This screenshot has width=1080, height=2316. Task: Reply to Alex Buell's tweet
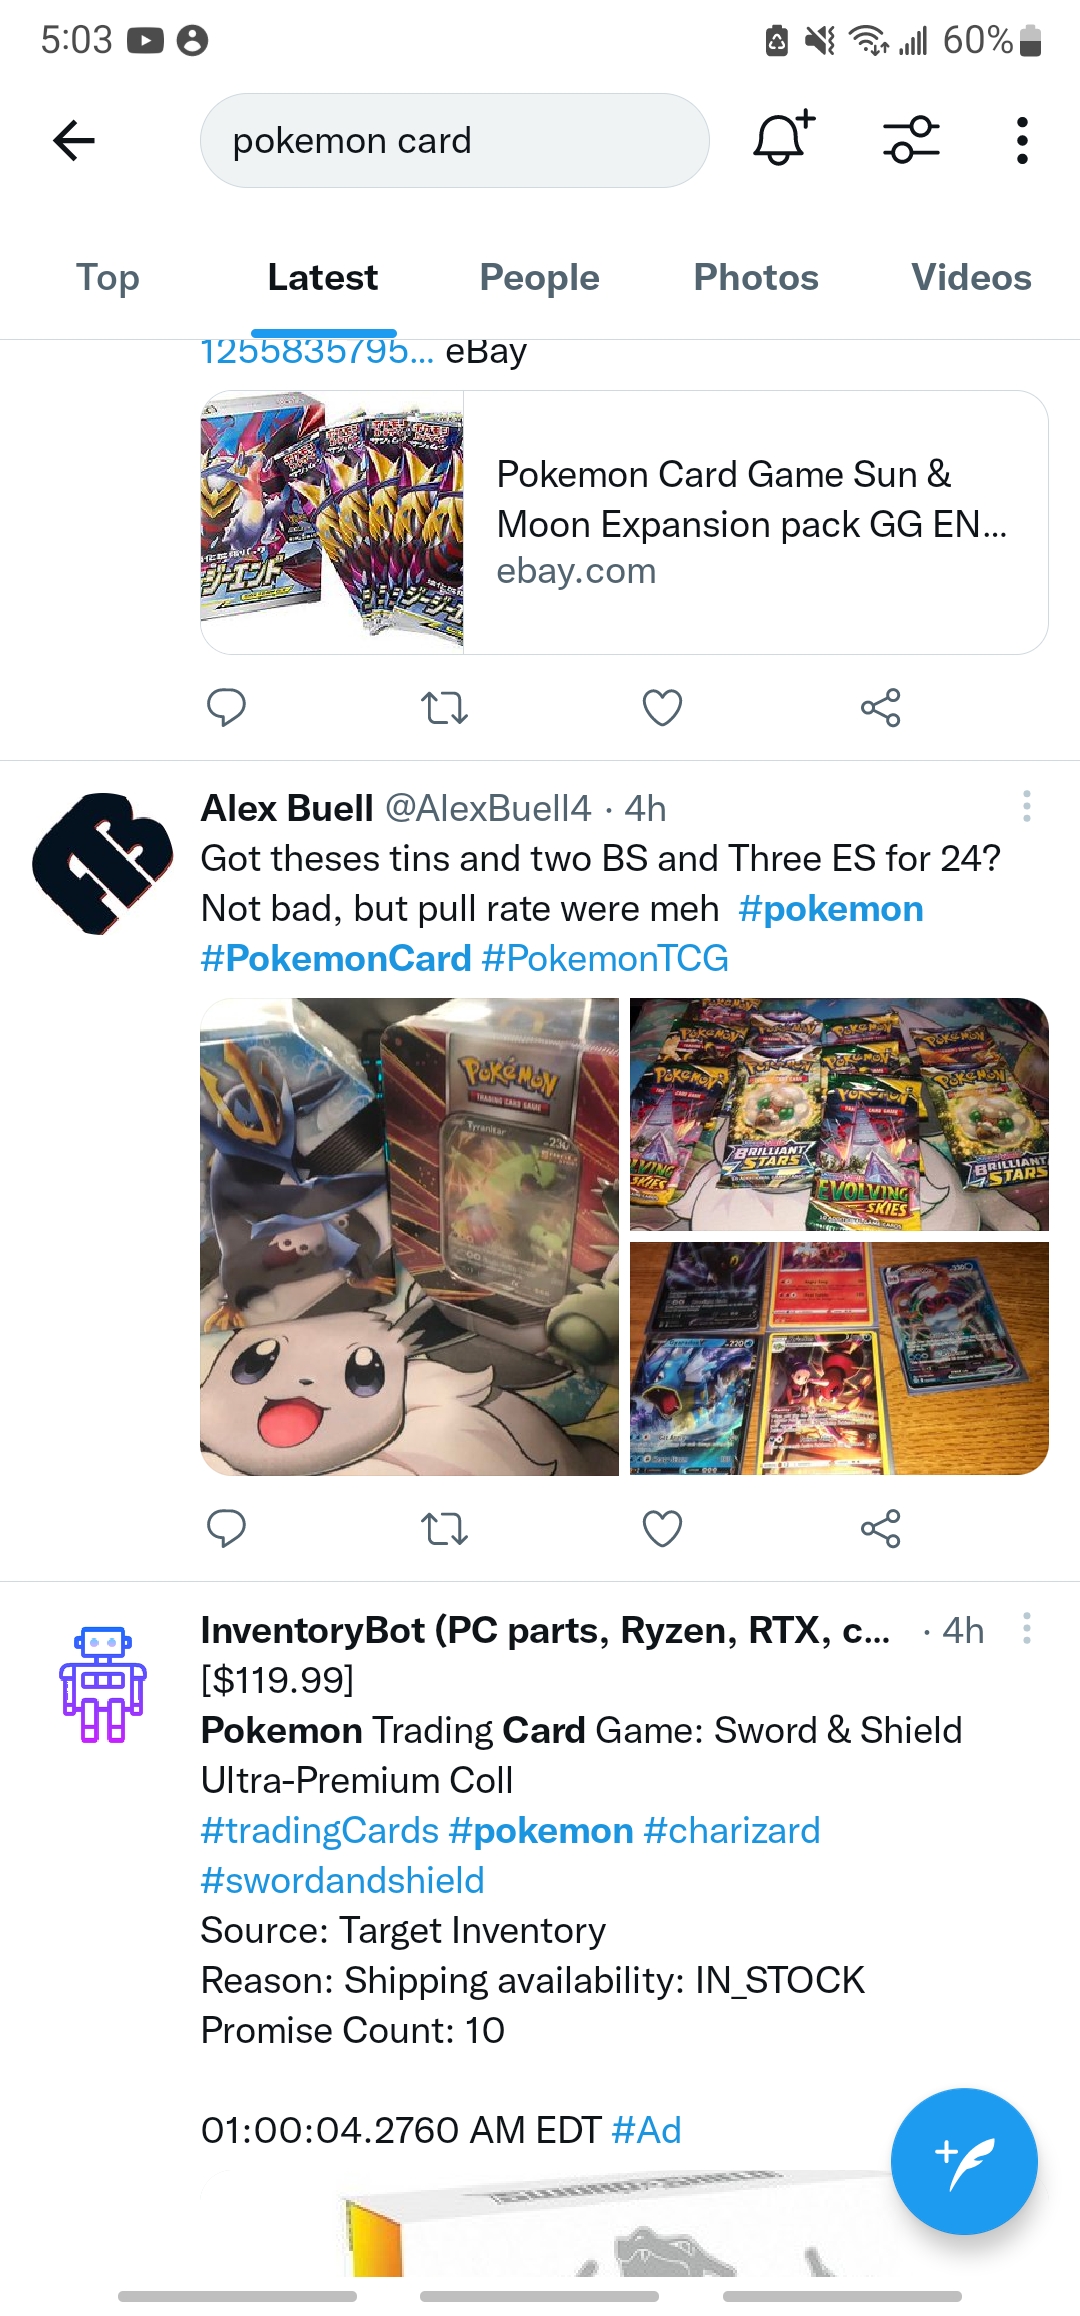226,1529
